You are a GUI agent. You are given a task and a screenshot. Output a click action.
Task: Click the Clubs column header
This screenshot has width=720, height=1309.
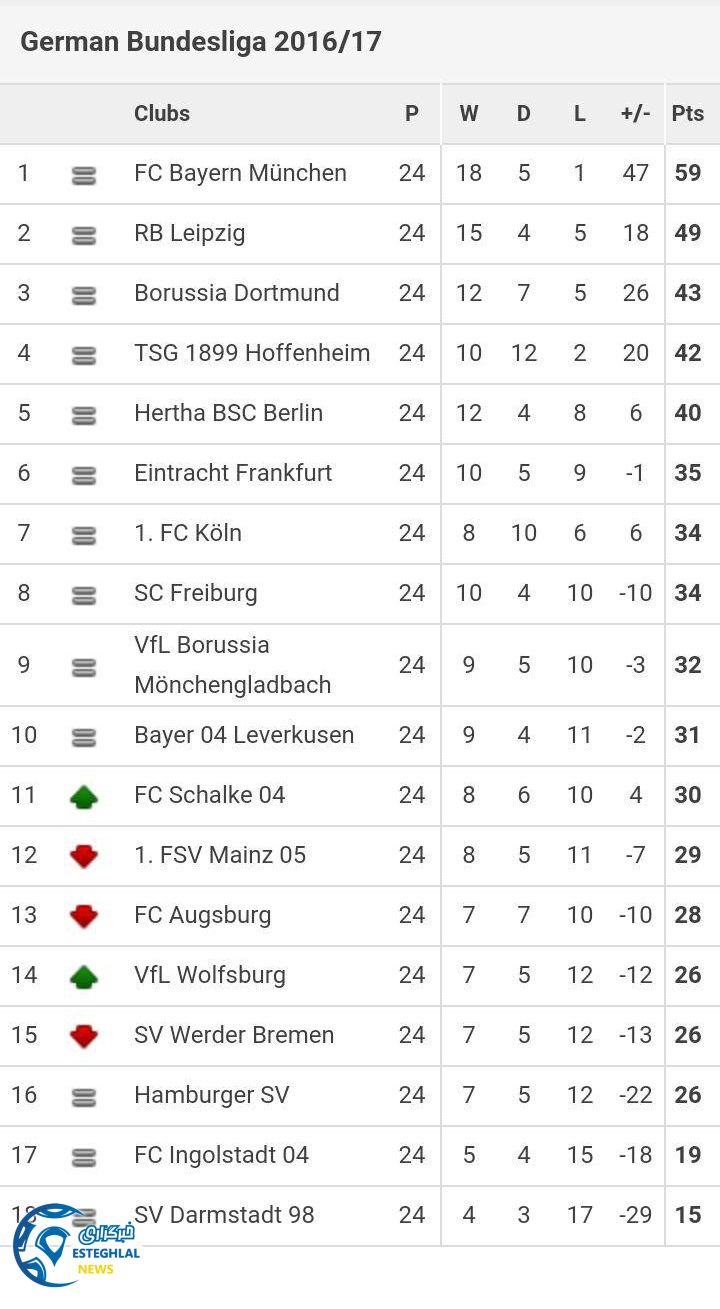coord(162,113)
